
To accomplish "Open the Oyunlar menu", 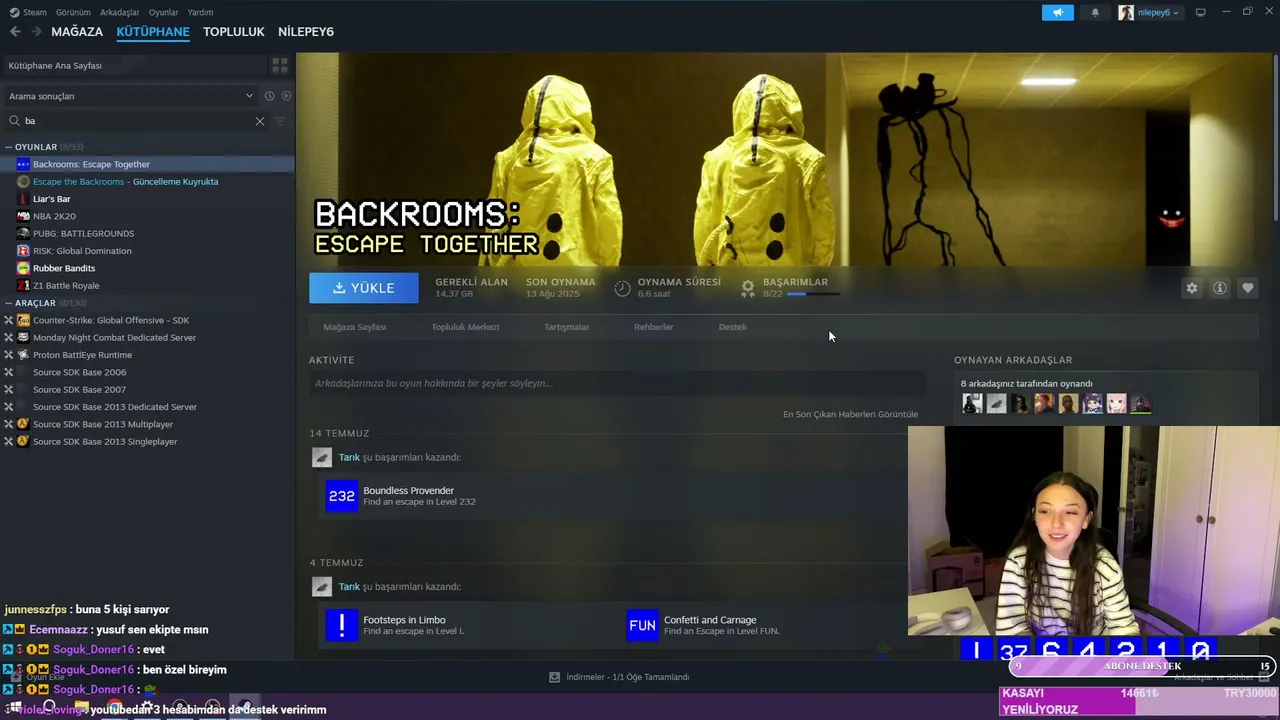I will point(163,12).
